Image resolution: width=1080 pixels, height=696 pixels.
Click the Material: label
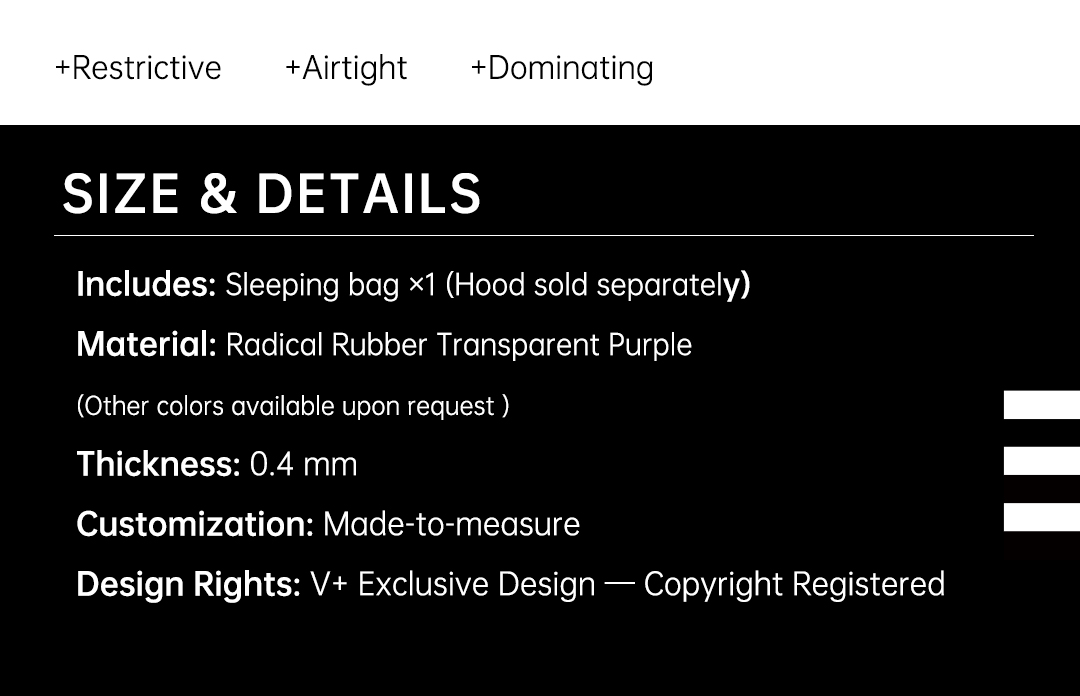click(146, 345)
